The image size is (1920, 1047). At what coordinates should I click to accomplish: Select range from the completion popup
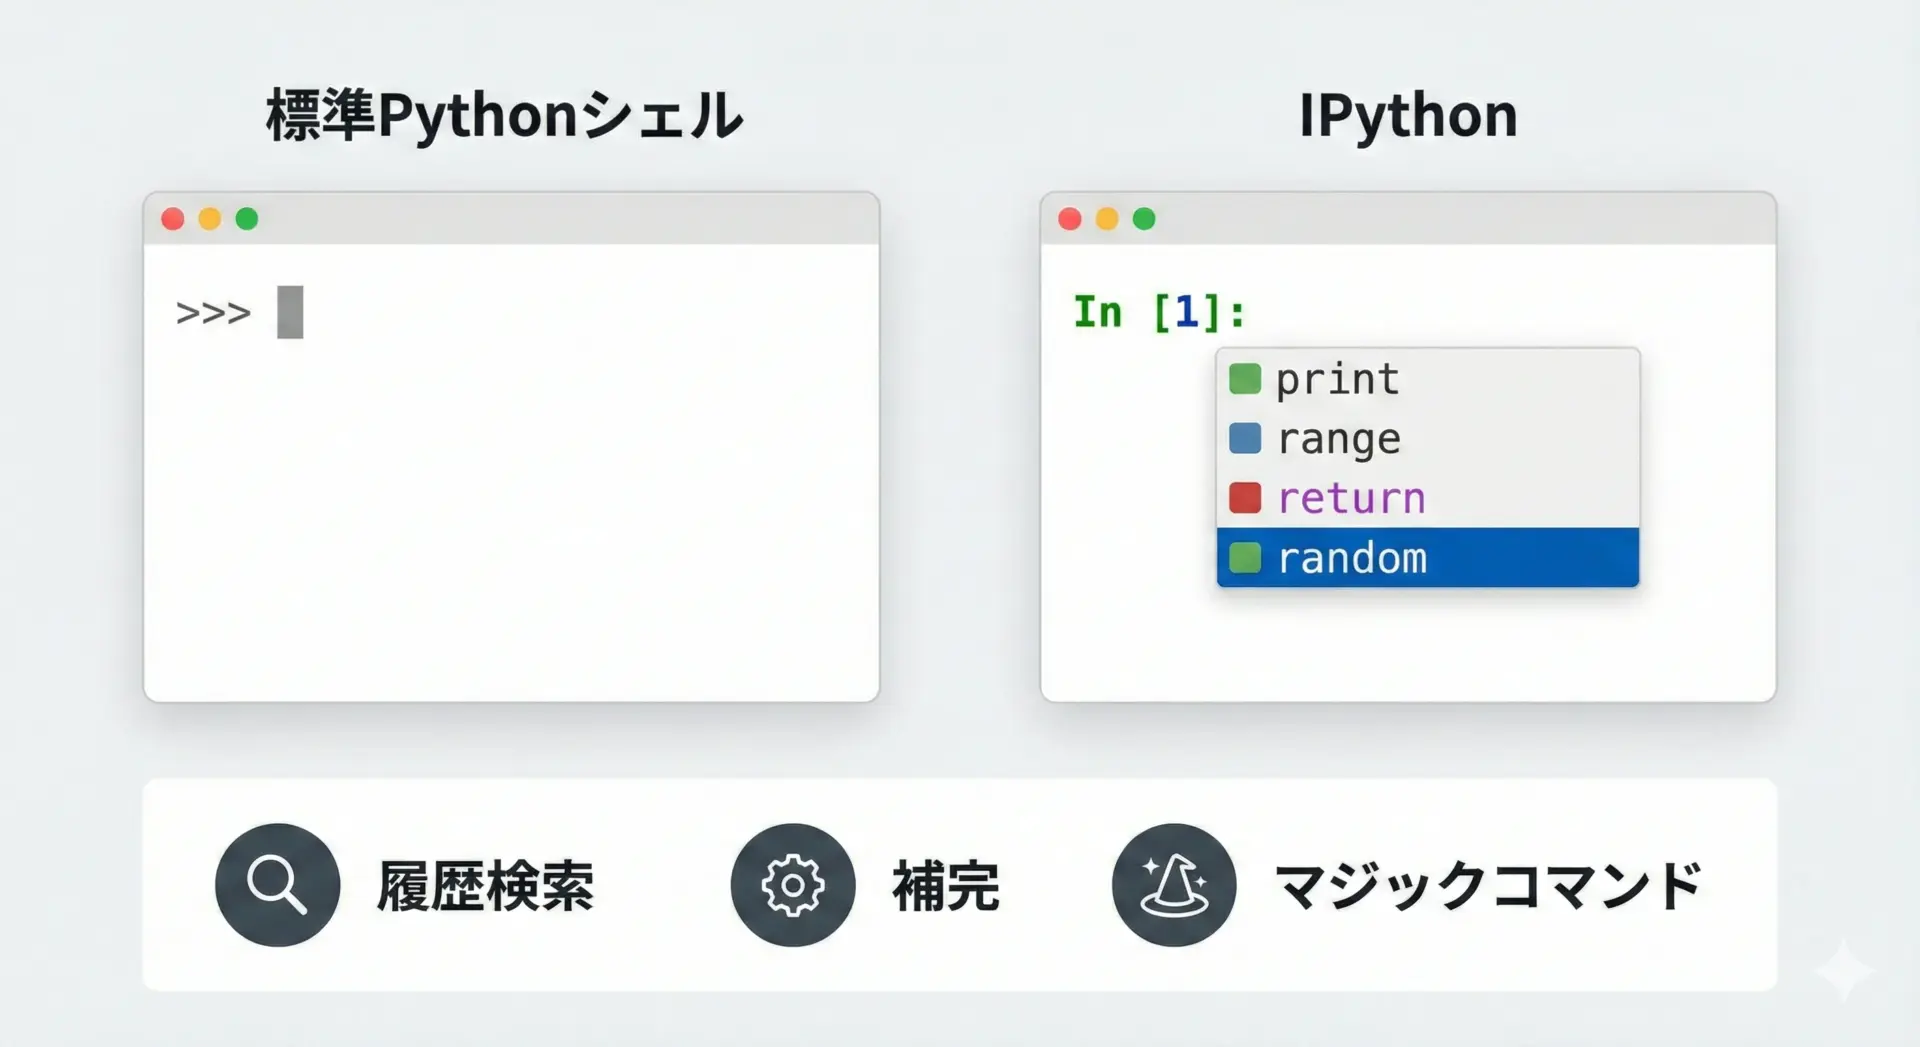1339,439
